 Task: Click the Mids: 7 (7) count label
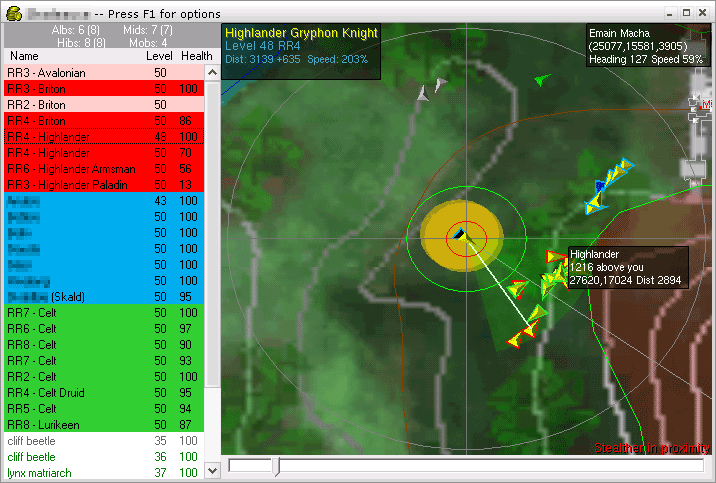coord(148,30)
